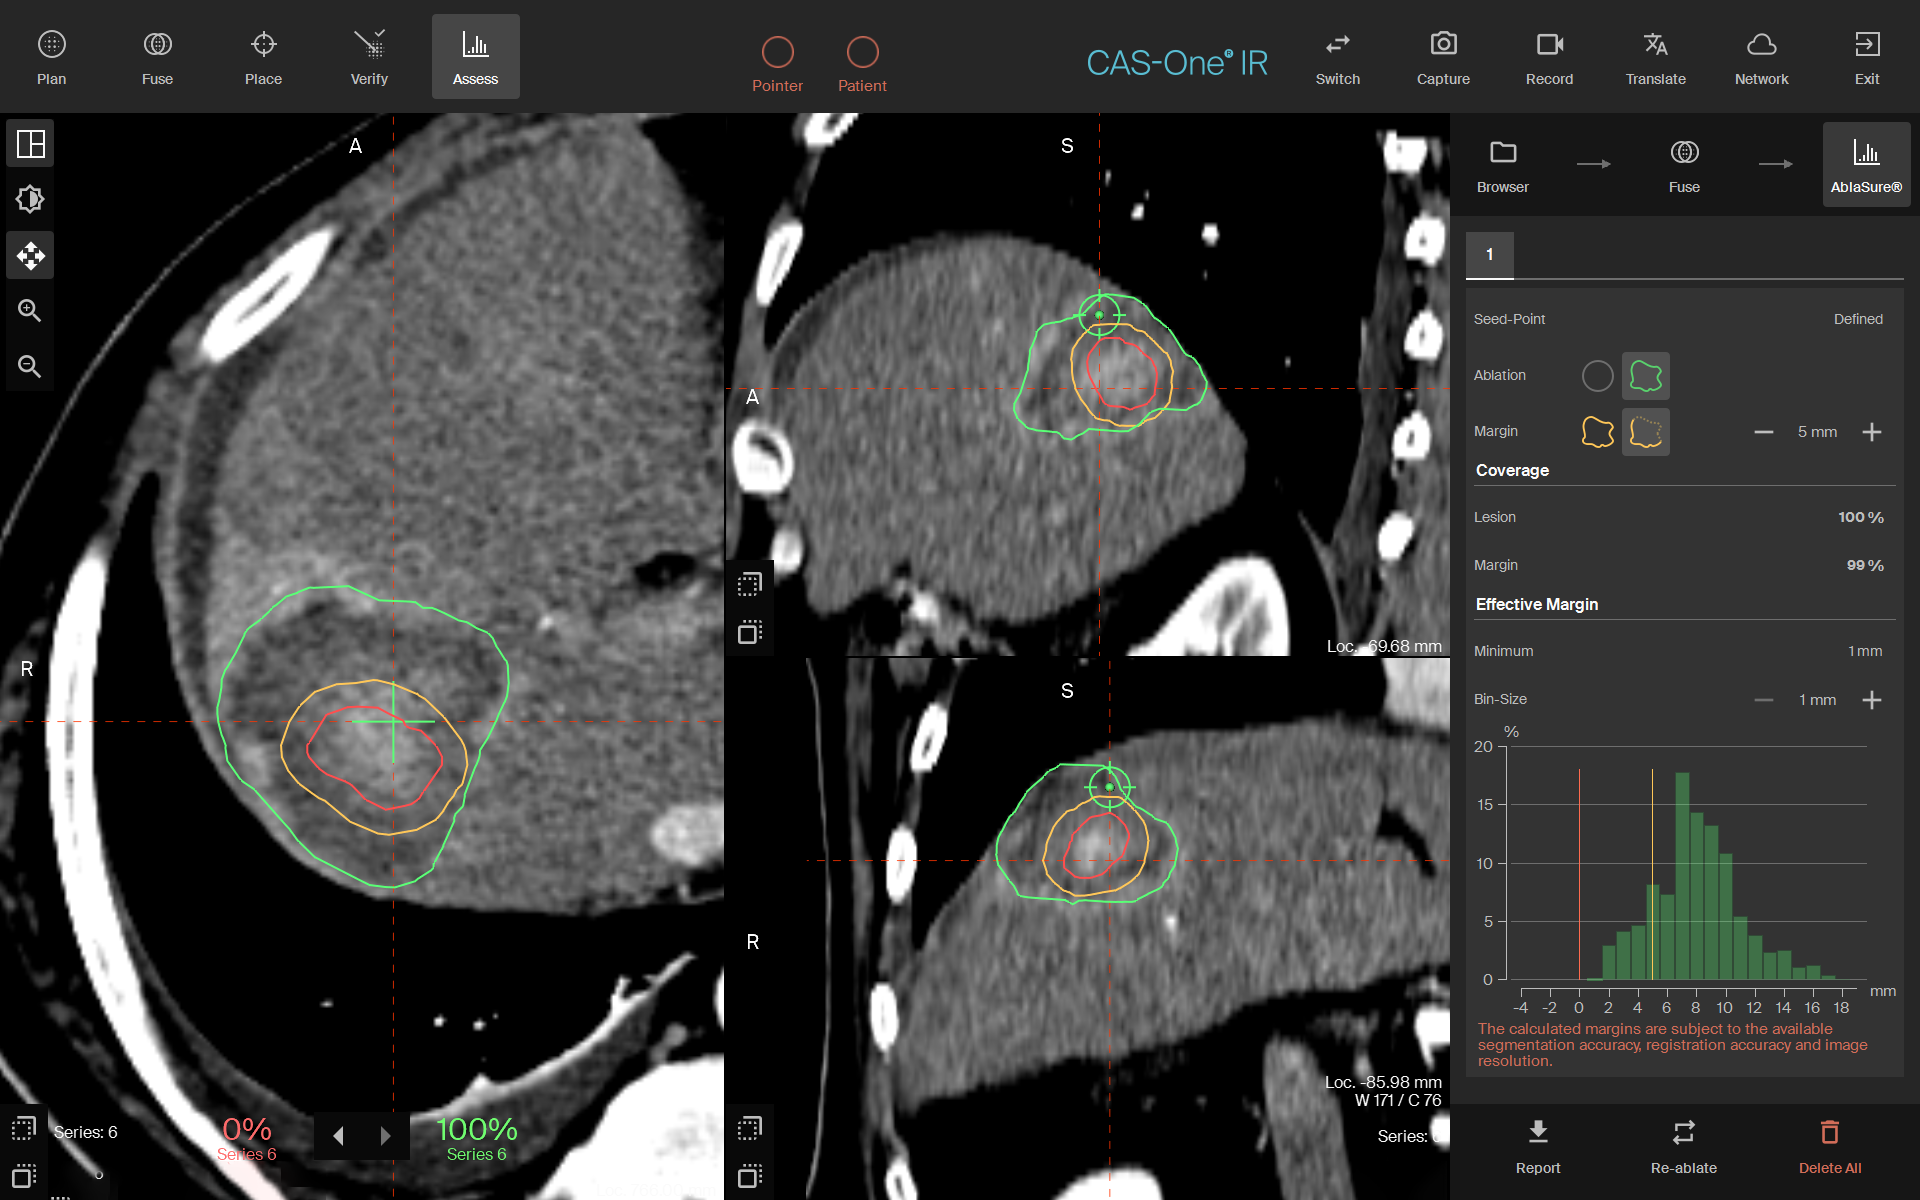Select the Assess step
1920x1200 pixels.
click(476, 57)
